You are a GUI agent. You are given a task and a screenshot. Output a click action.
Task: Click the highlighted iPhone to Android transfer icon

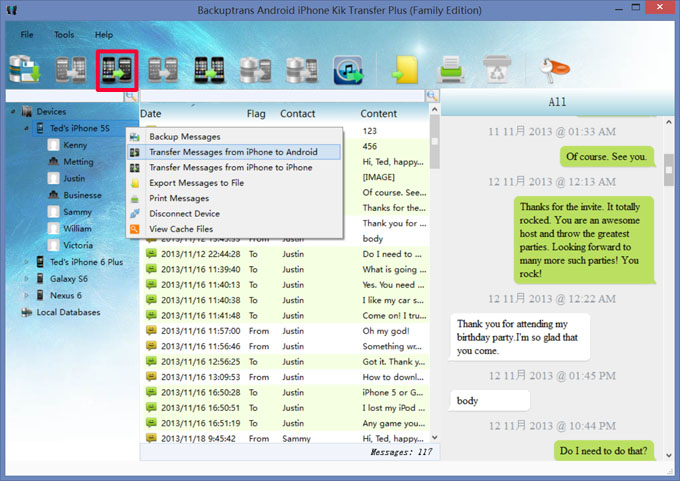coord(117,70)
